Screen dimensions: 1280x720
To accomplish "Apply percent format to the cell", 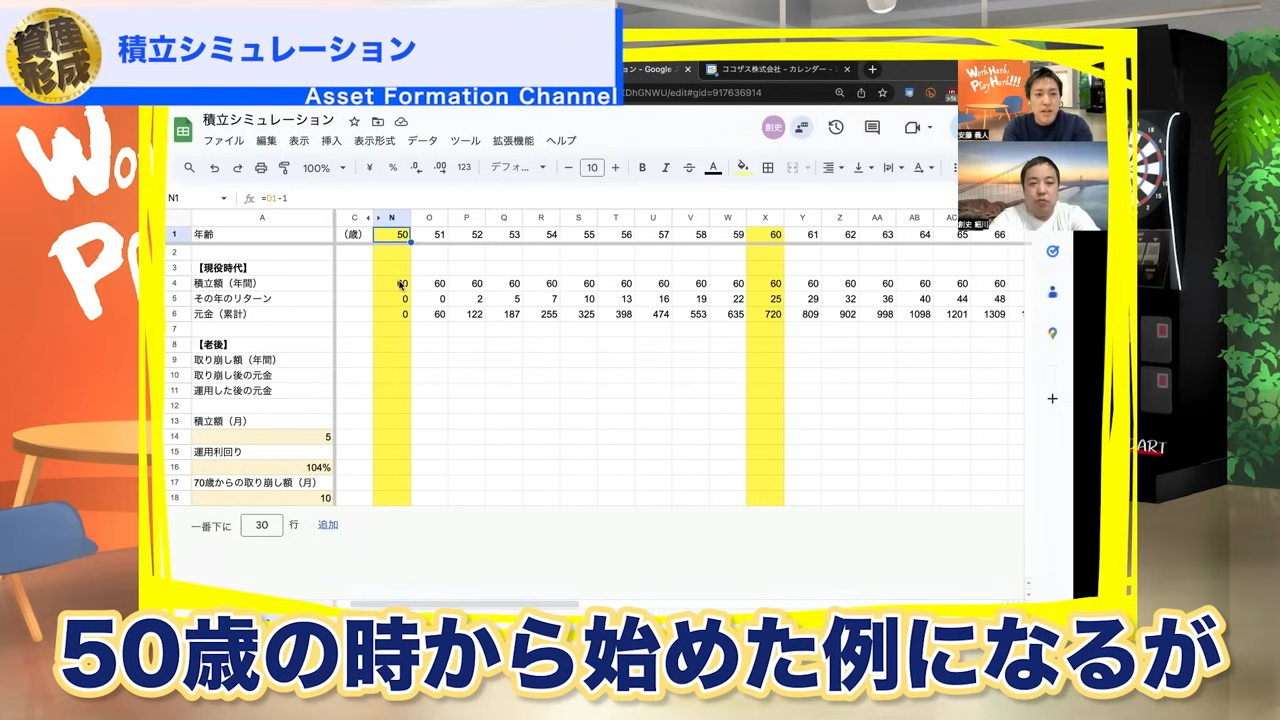I will pos(392,167).
